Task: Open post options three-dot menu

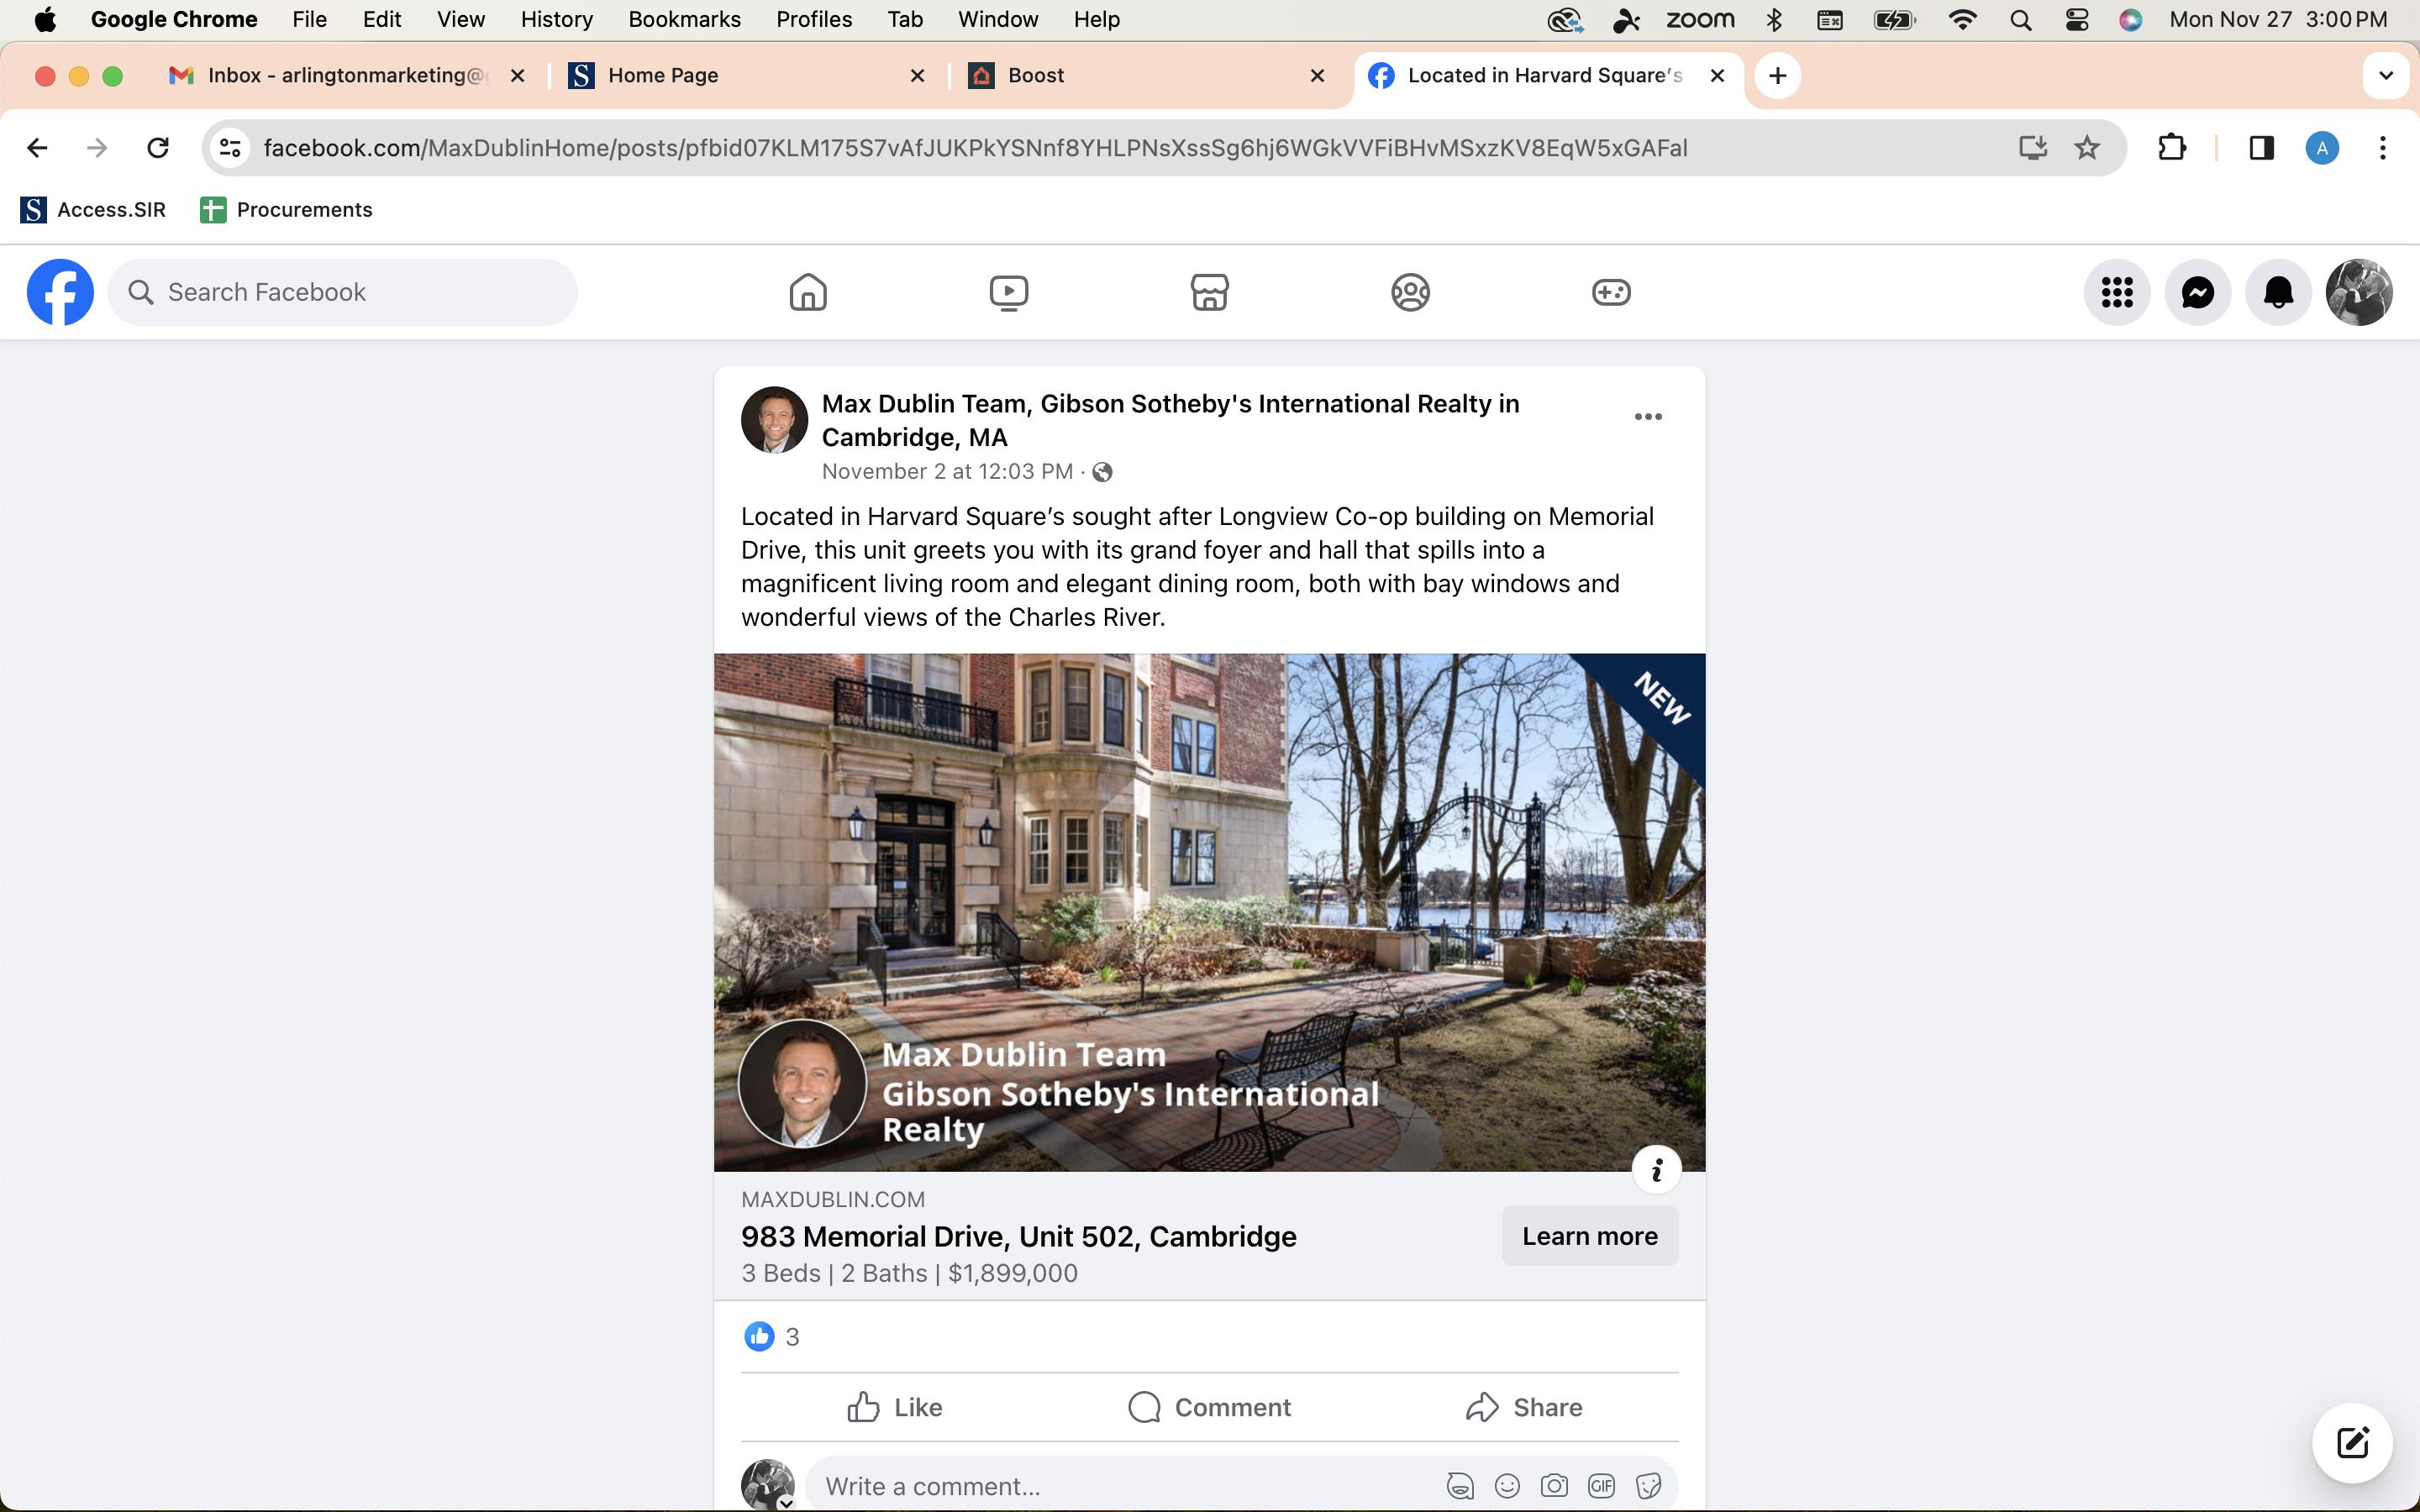Action: coord(1647,417)
